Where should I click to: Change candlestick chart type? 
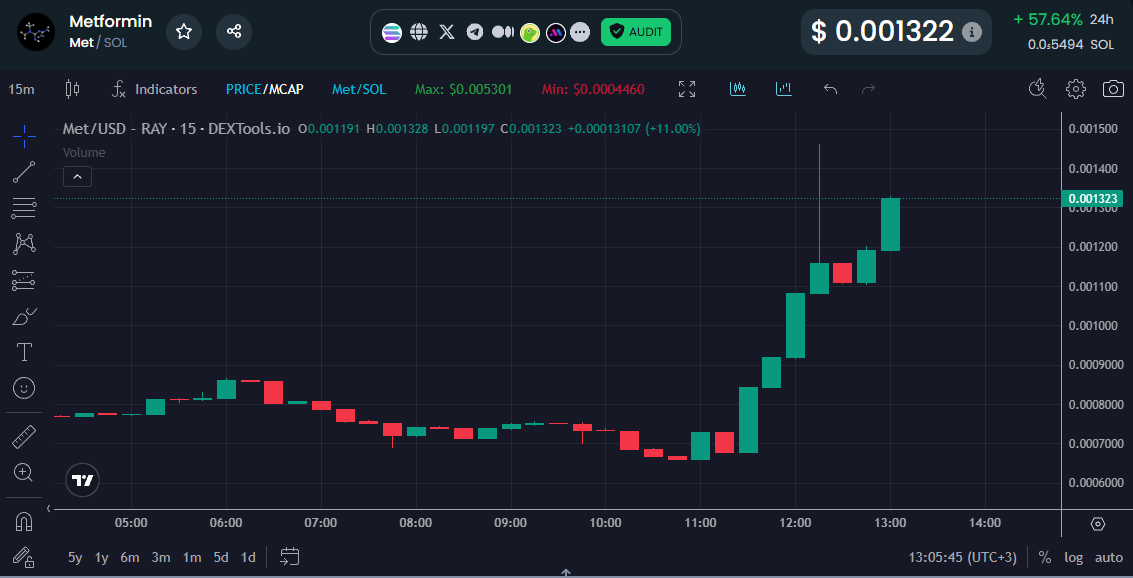[72, 89]
